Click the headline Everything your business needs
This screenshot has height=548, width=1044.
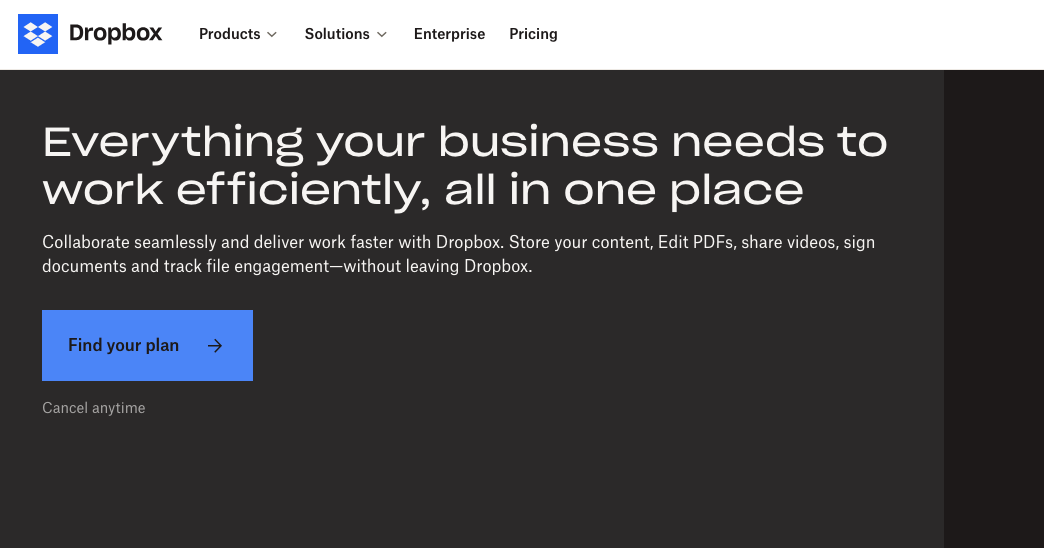click(465, 166)
